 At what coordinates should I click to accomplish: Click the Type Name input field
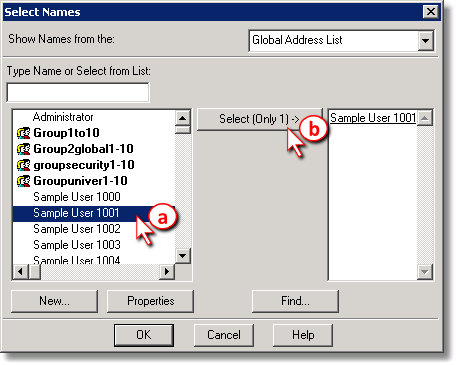click(x=78, y=92)
